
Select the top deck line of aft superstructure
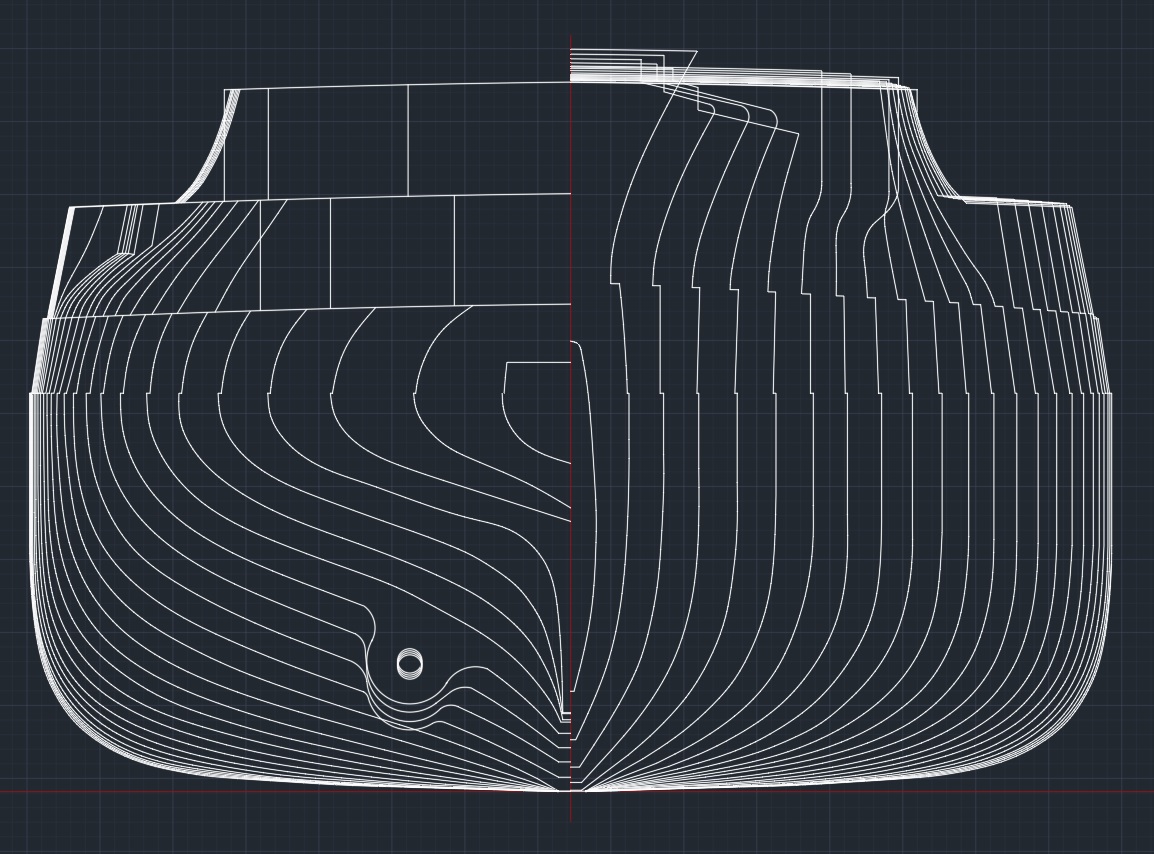(400, 86)
